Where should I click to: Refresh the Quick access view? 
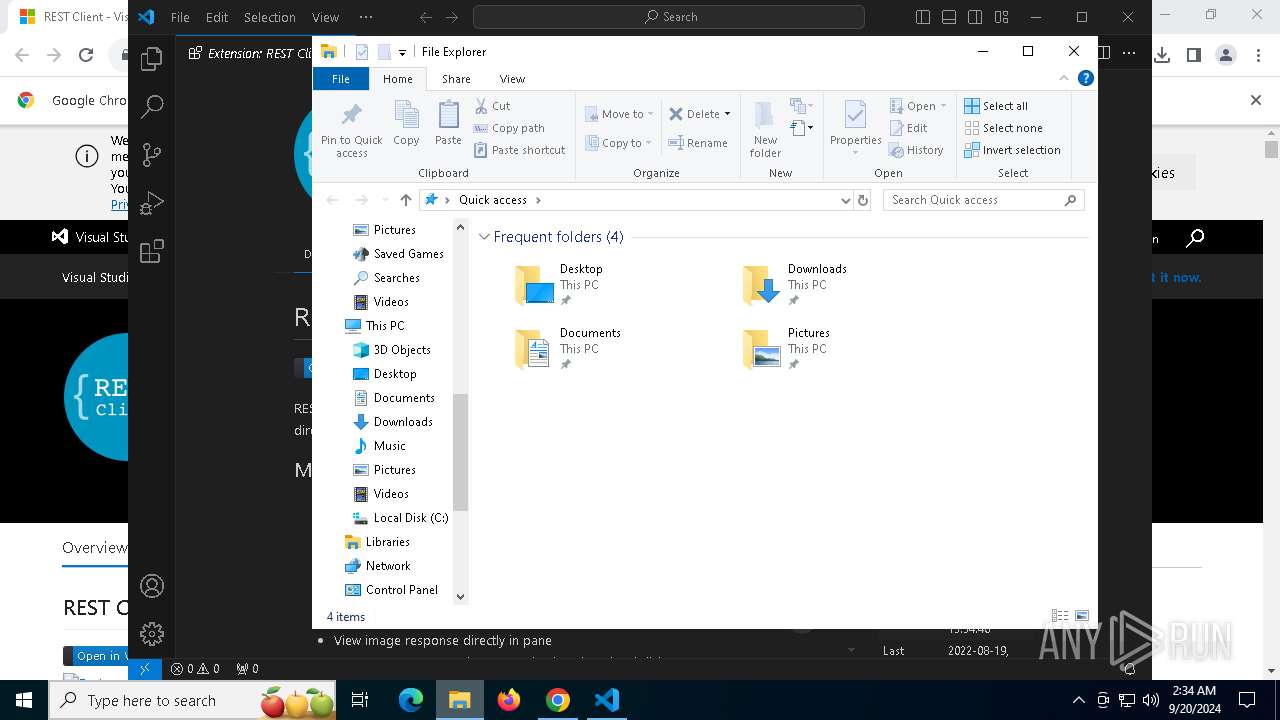[864, 200]
